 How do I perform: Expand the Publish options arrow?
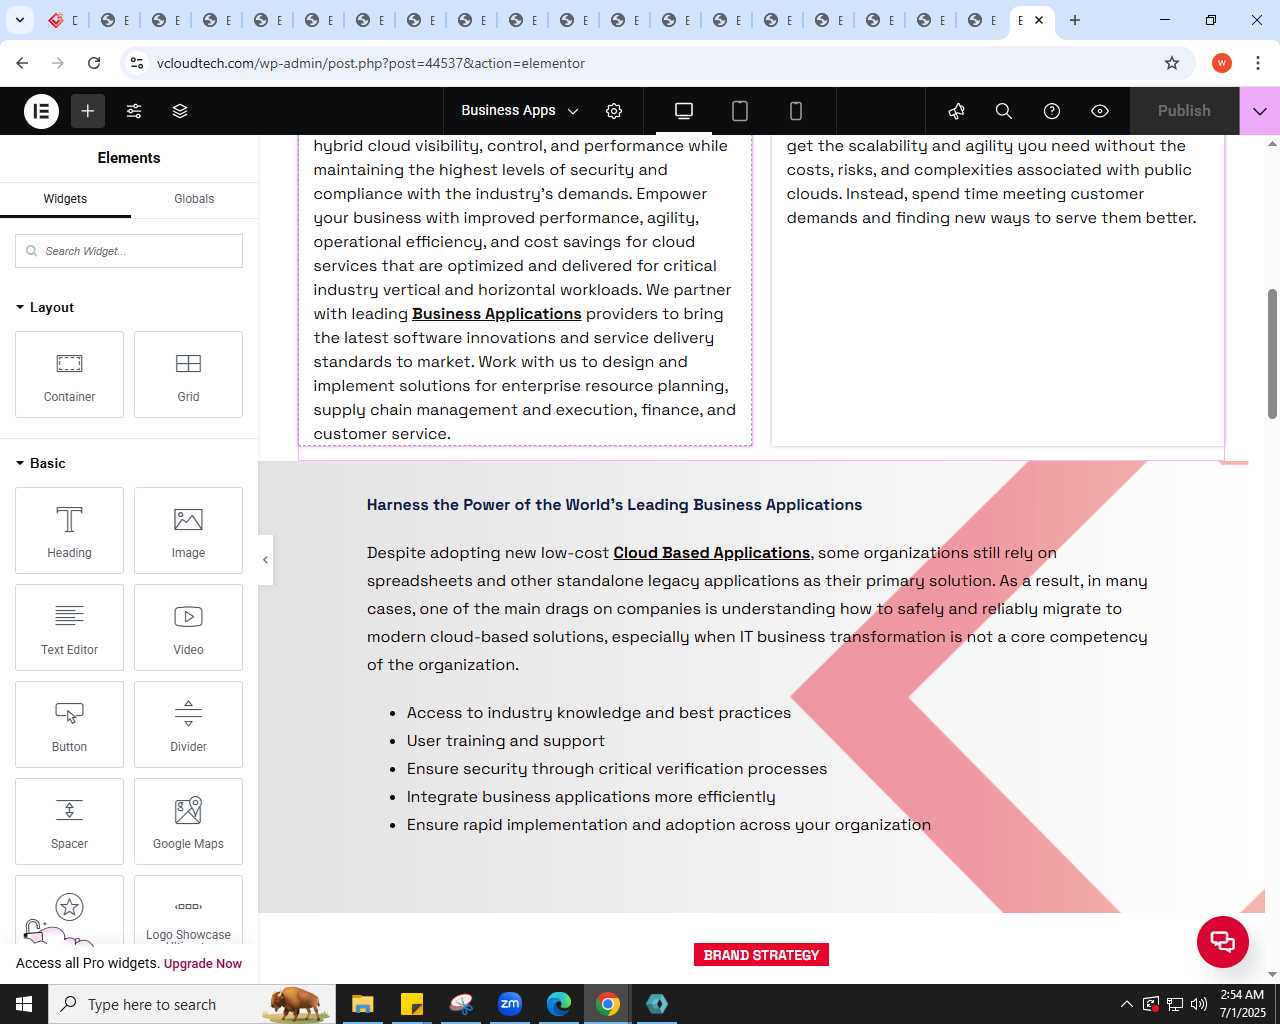(1260, 111)
